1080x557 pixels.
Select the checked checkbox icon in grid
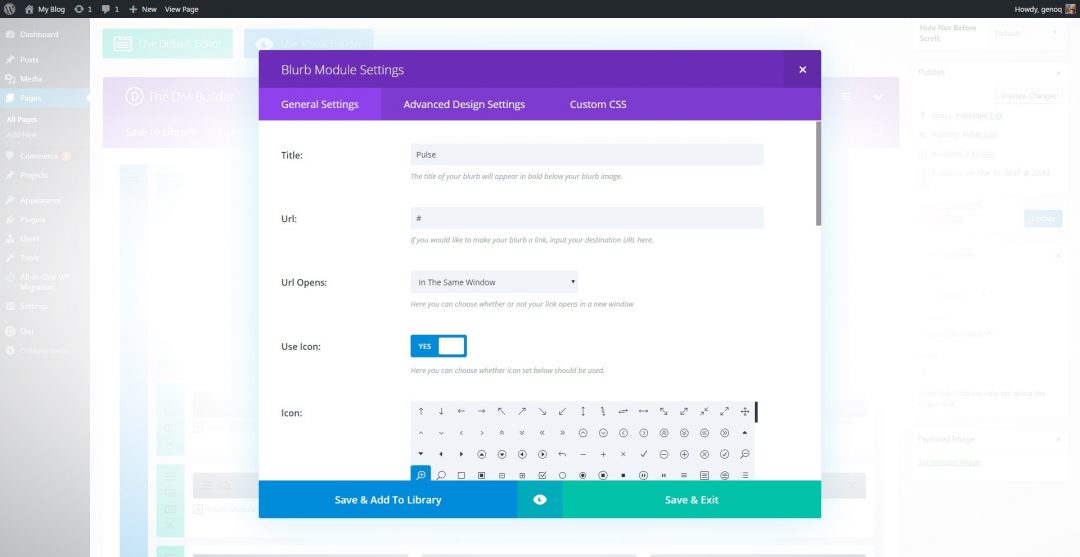coord(542,475)
